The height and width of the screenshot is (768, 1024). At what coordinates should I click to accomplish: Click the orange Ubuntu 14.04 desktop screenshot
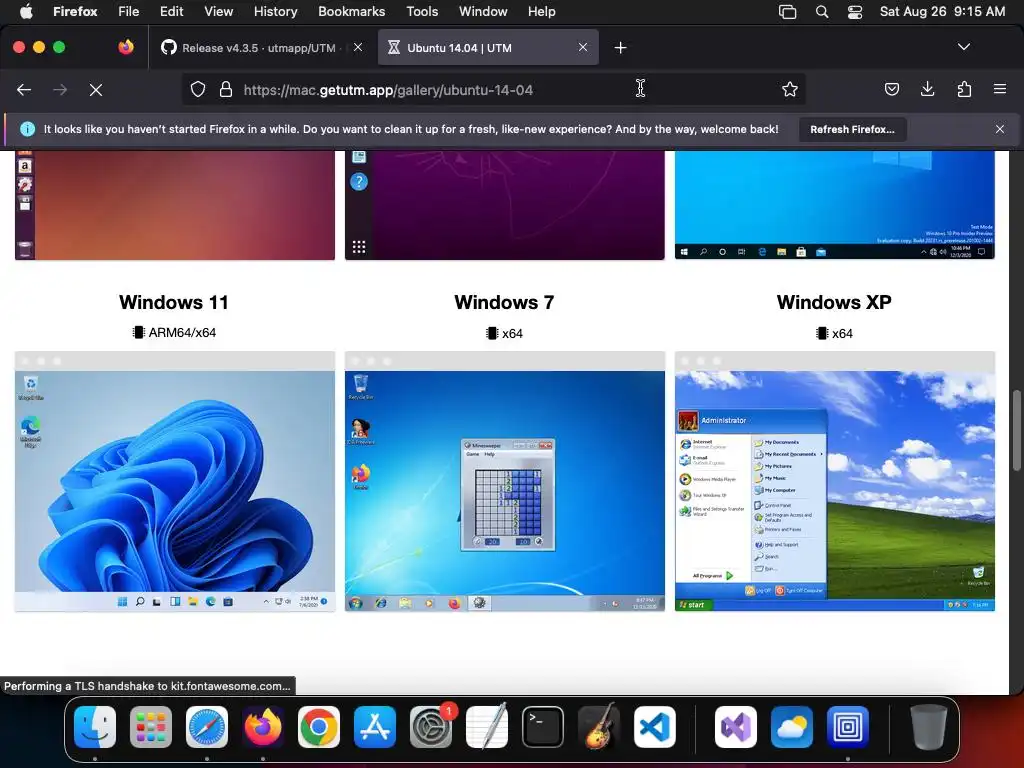pos(175,205)
